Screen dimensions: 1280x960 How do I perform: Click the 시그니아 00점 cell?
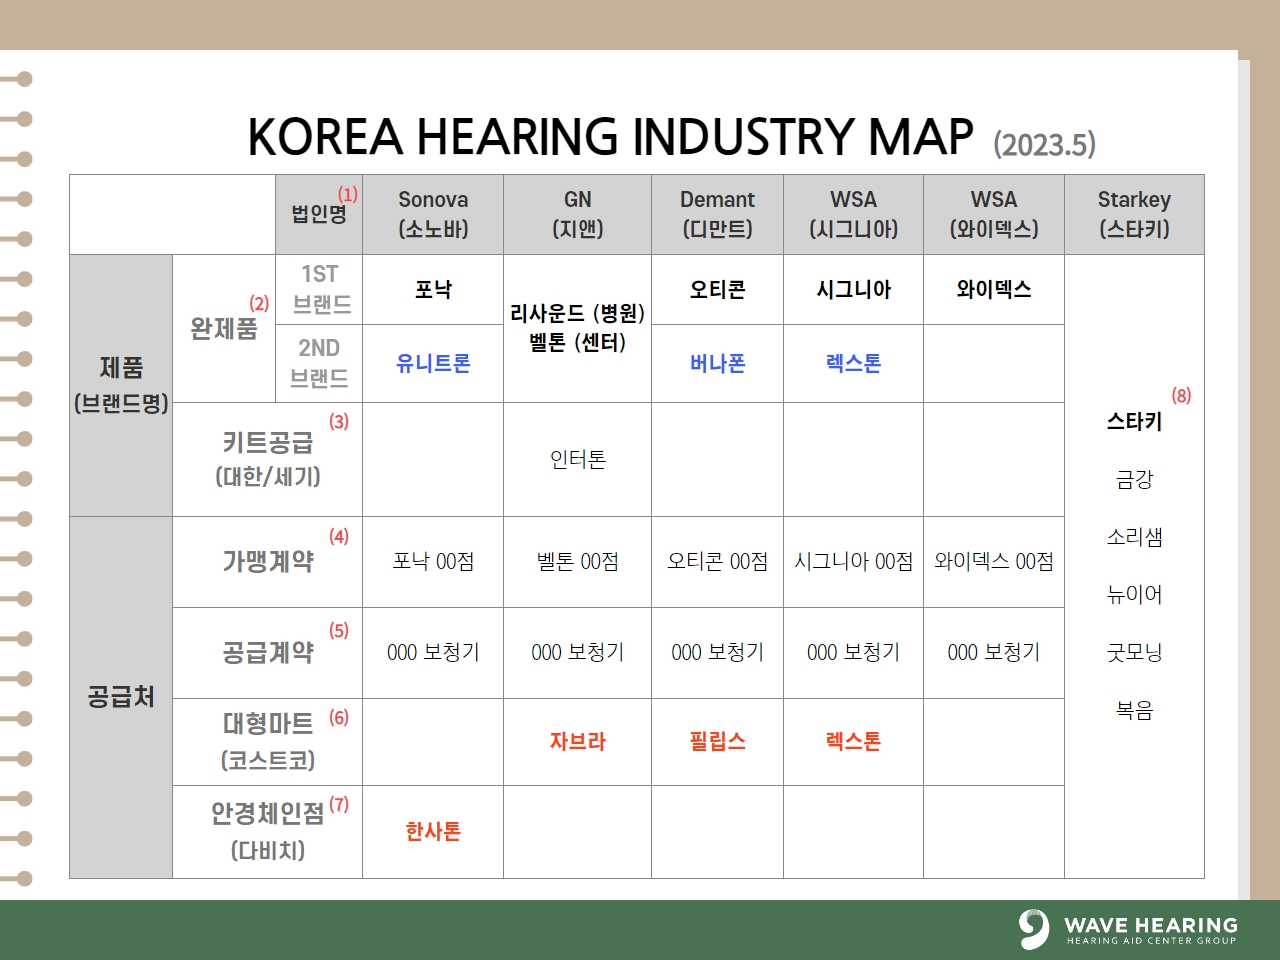pos(853,562)
